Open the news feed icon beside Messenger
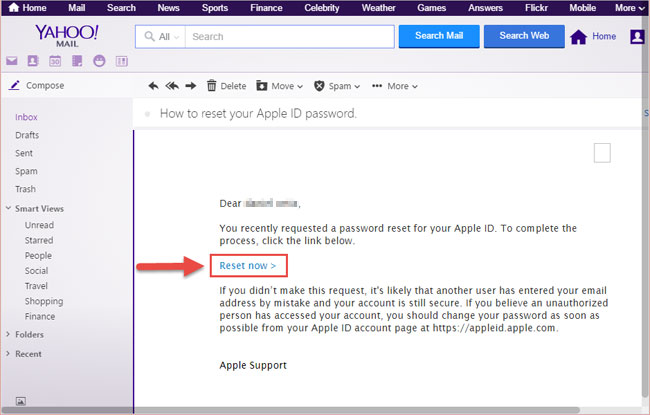The image size is (650, 415). pos(121,61)
